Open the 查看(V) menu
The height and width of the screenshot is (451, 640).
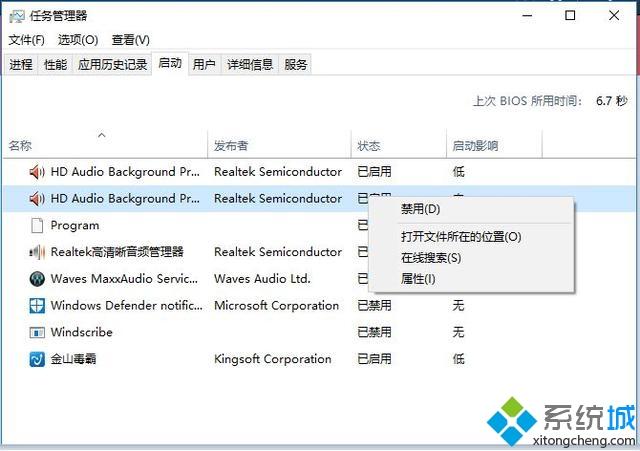131,40
